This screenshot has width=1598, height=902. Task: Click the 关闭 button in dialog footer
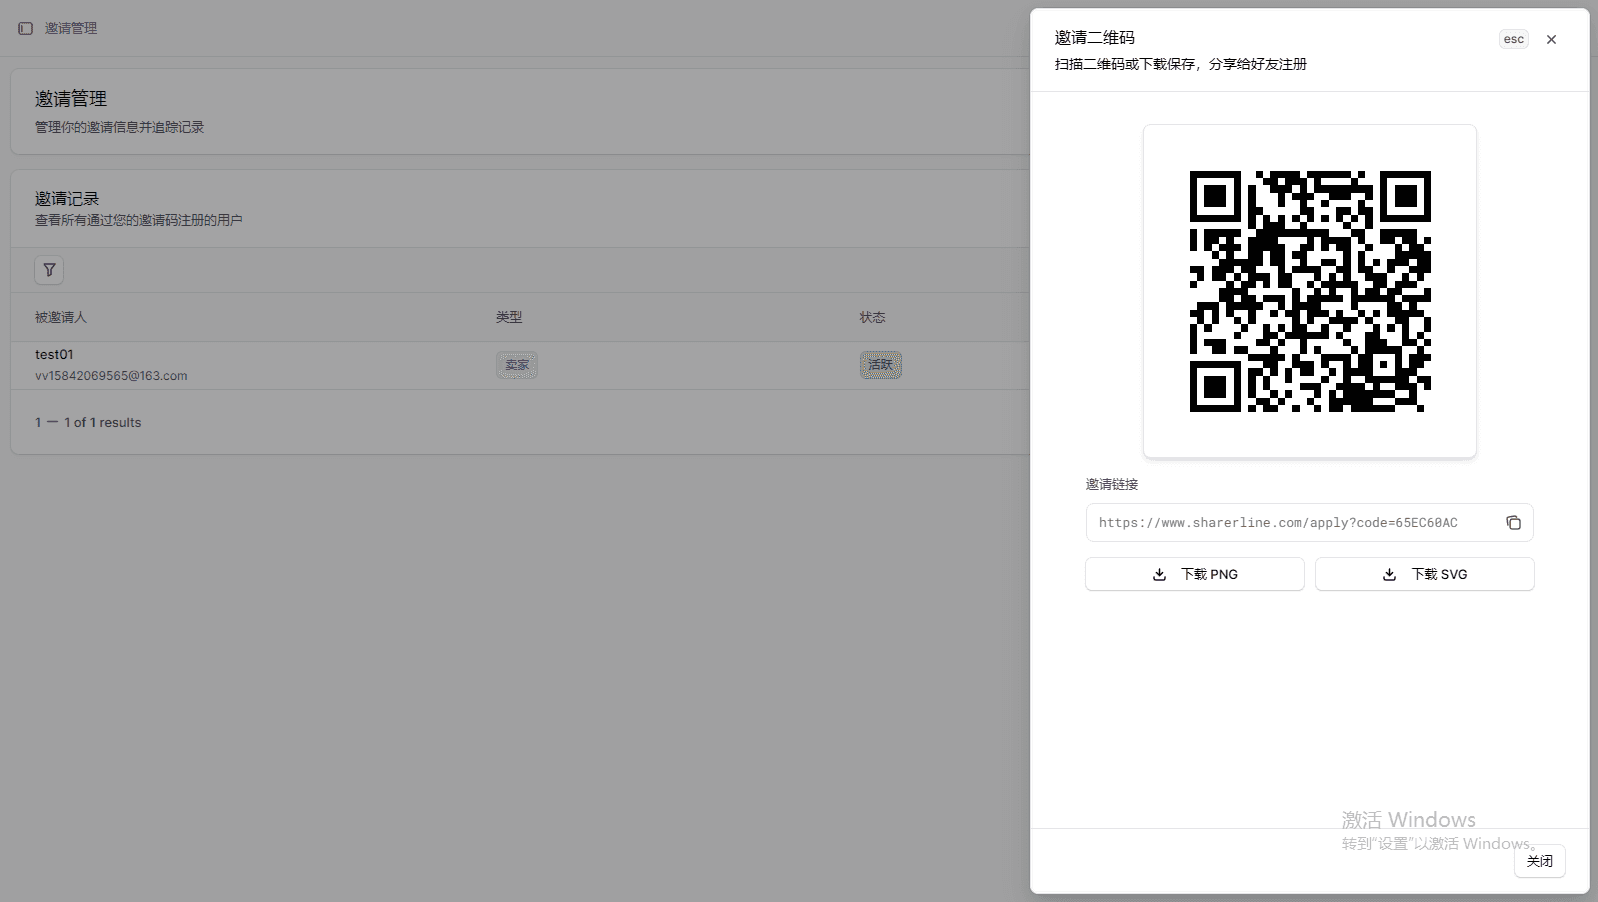coord(1539,861)
